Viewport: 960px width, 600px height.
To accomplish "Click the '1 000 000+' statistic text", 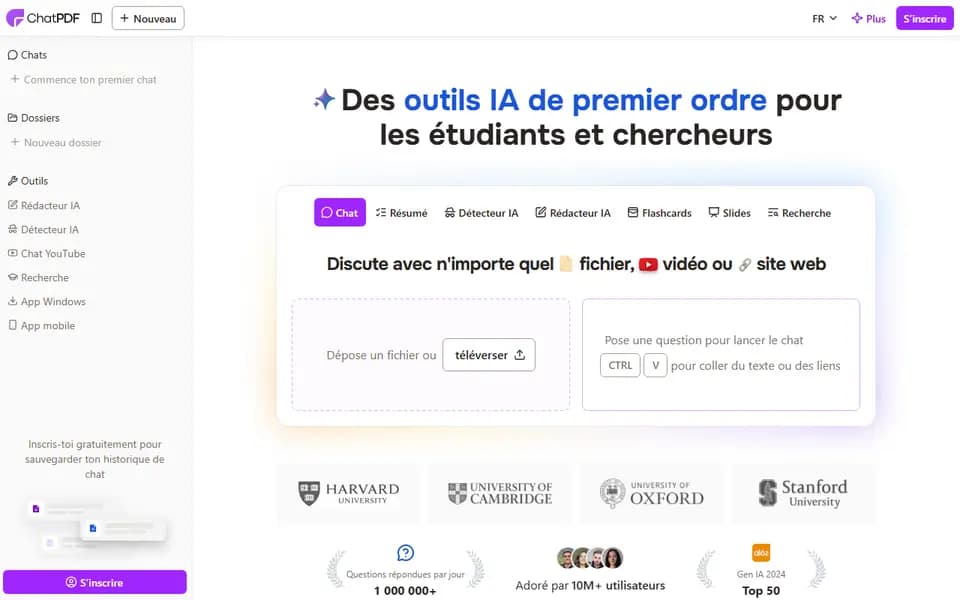I will [x=405, y=591].
